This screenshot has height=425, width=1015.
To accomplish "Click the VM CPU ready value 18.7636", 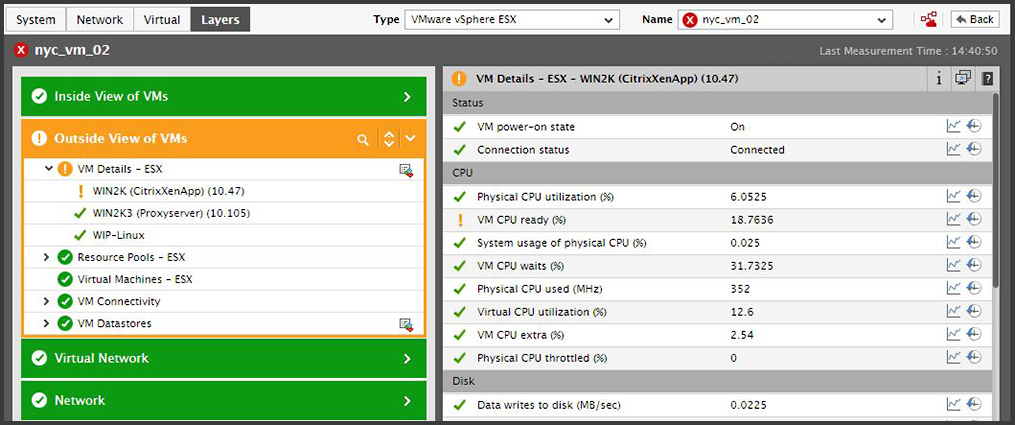I will coord(752,220).
